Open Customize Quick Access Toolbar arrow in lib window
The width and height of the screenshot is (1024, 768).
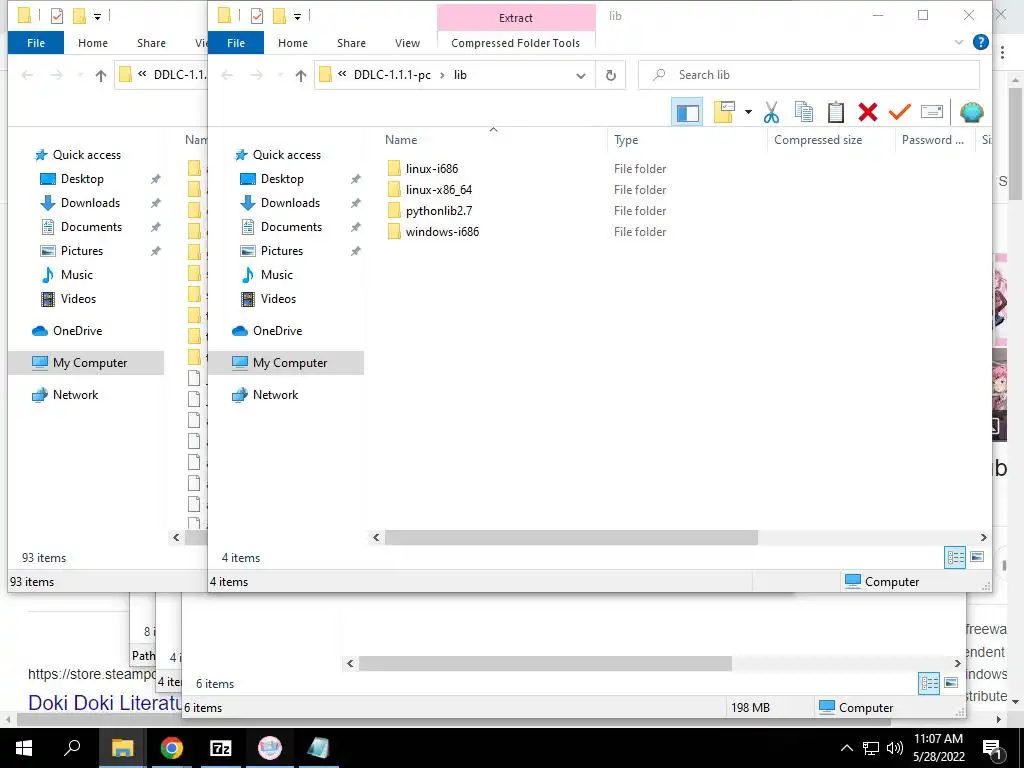[x=297, y=16]
